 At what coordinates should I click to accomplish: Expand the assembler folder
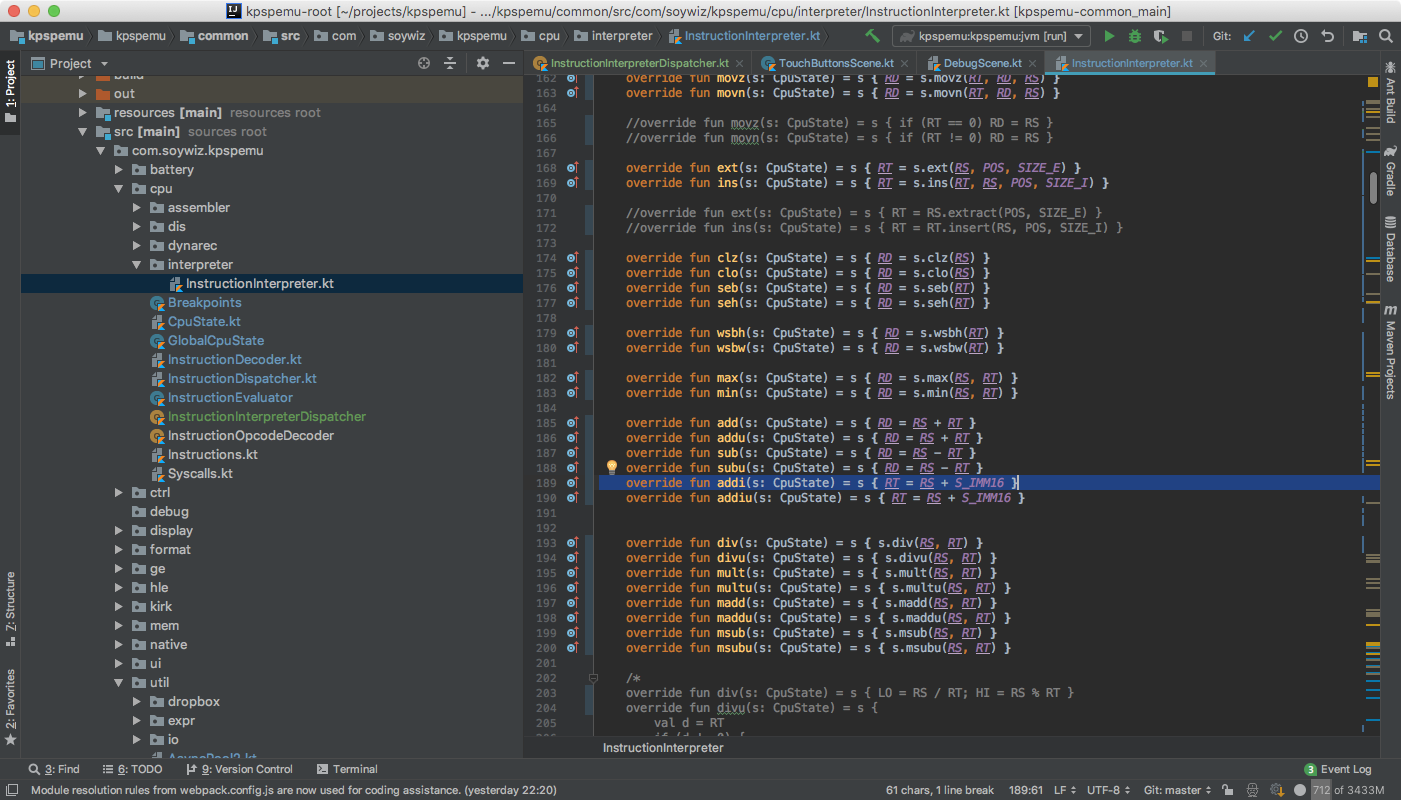click(x=138, y=208)
